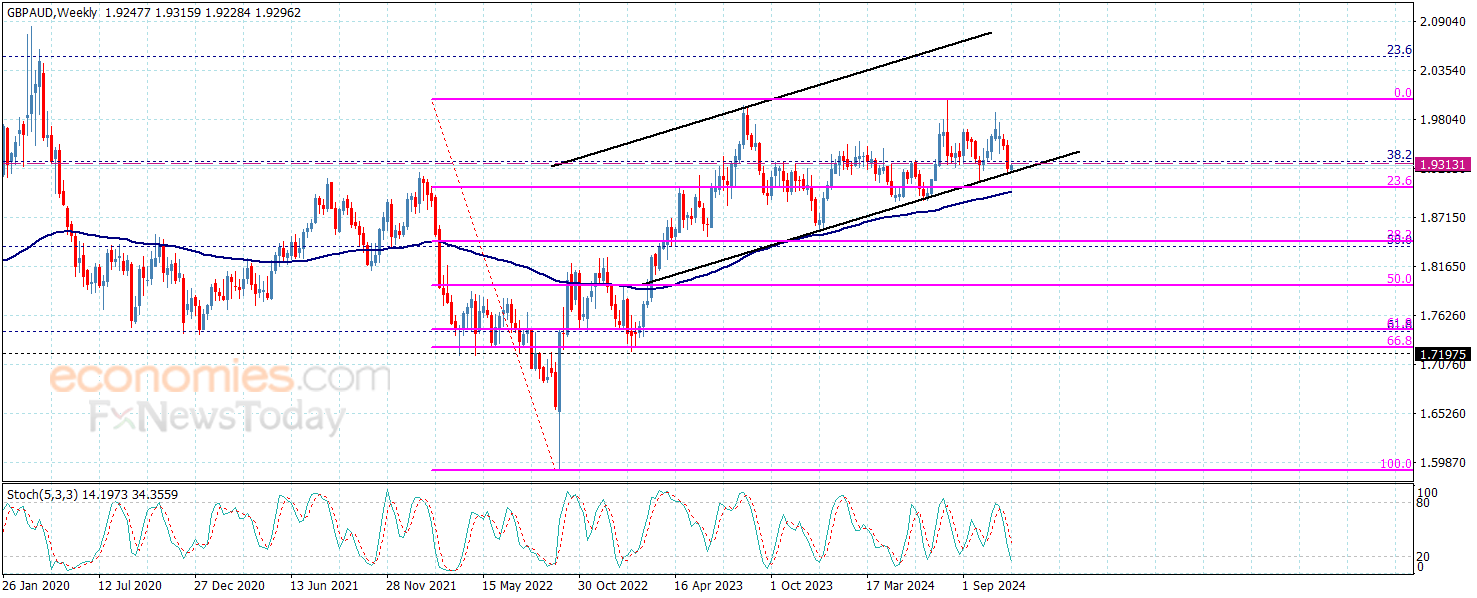
Task: Click the 2.03540 price axis label
Action: [x=1443, y=71]
